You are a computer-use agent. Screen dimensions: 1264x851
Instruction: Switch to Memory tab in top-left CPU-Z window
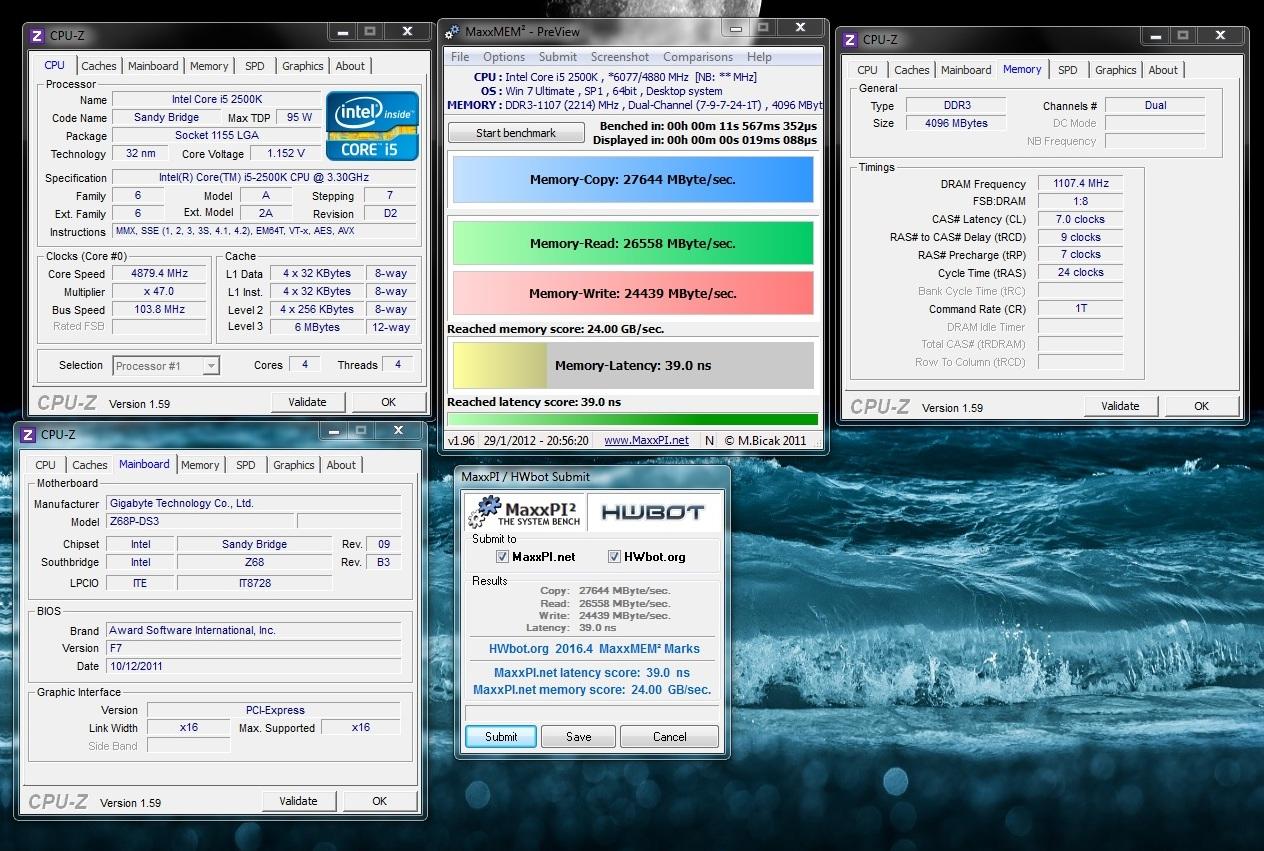click(209, 66)
